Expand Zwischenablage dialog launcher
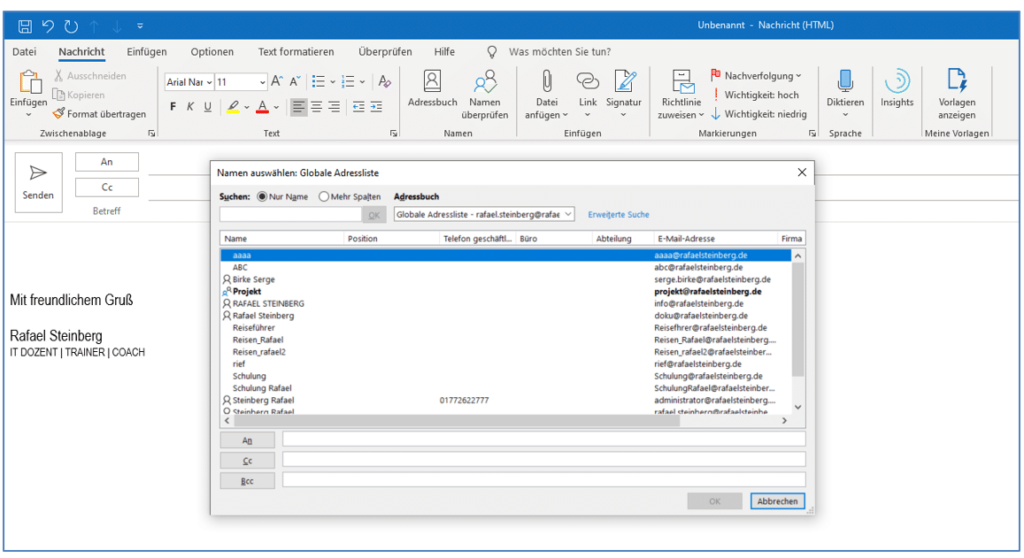Image resolution: width=1024 pixels, height=558 pixels. [152, 133]
